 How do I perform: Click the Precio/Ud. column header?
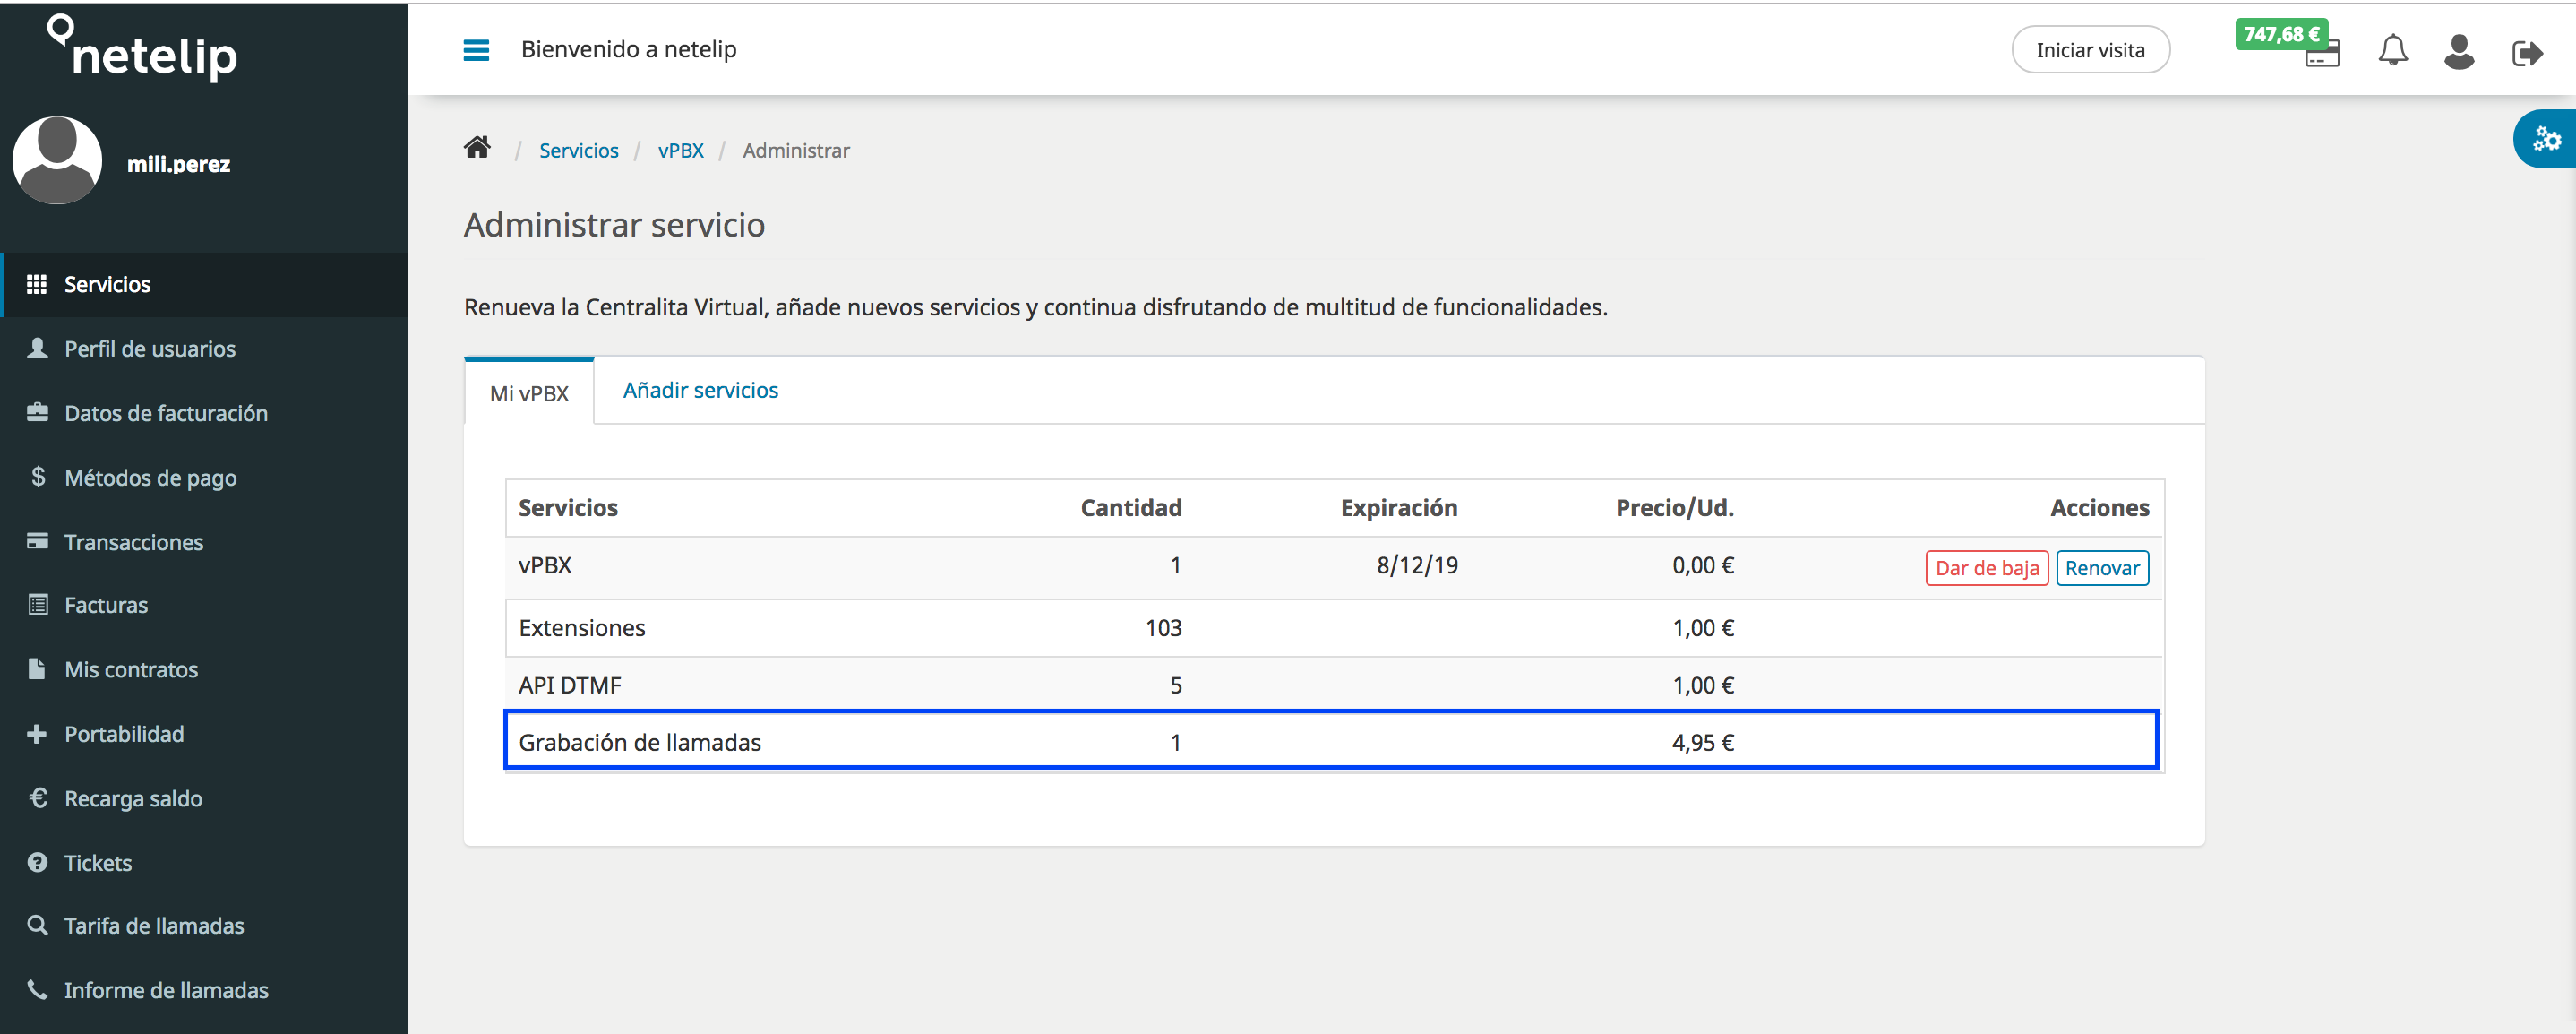[x=1675, y=508]
